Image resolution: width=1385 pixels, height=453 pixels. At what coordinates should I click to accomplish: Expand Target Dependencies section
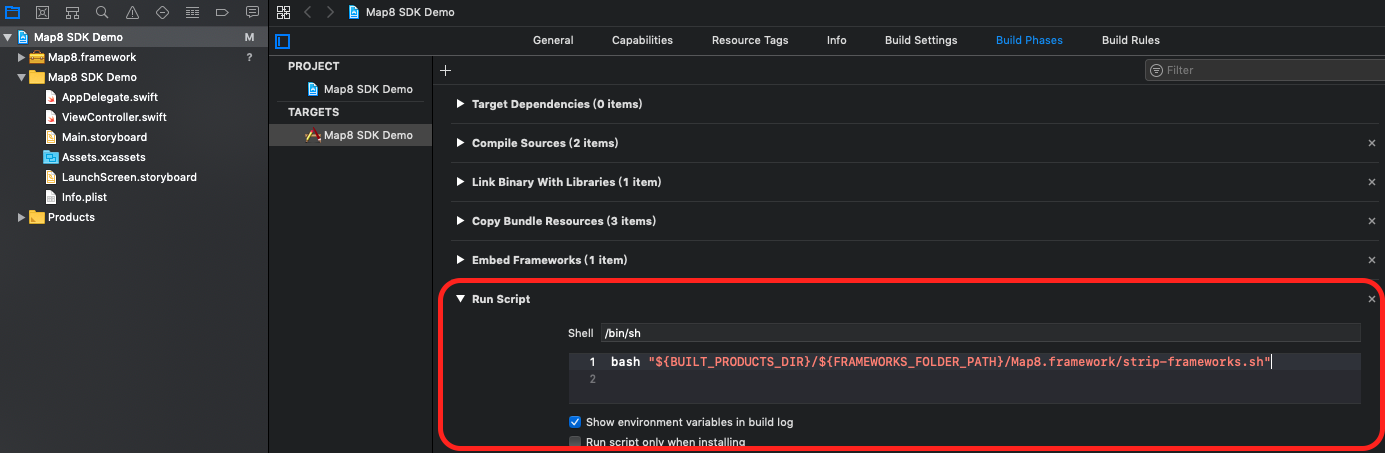(x=461, y=104)
